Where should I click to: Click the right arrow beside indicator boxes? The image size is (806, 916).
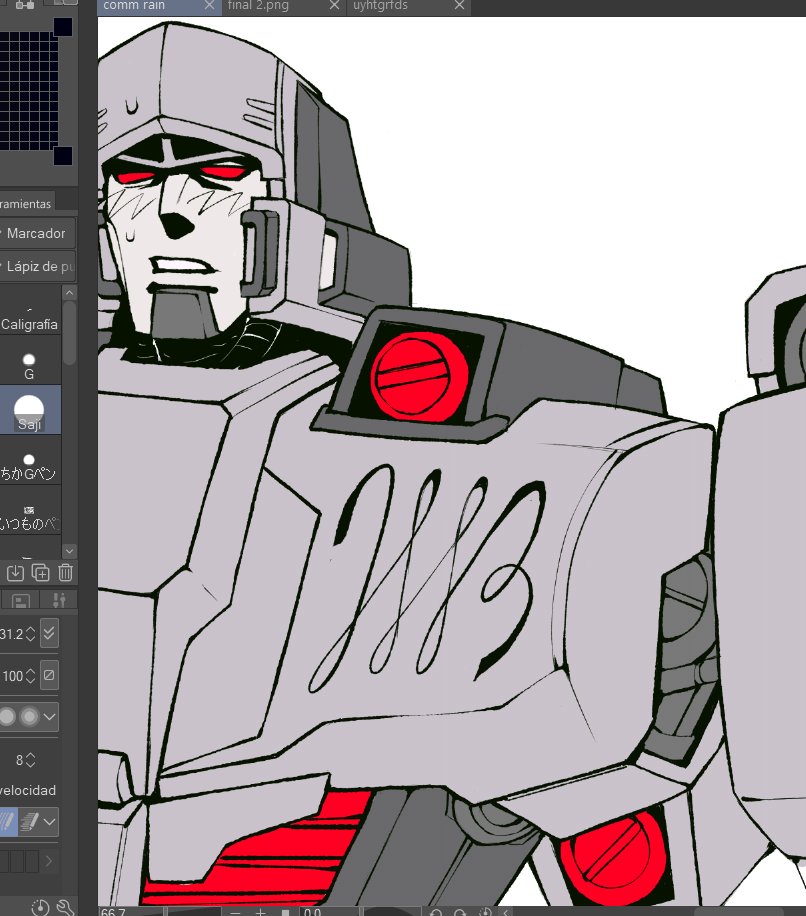click(x=48, y=861)
